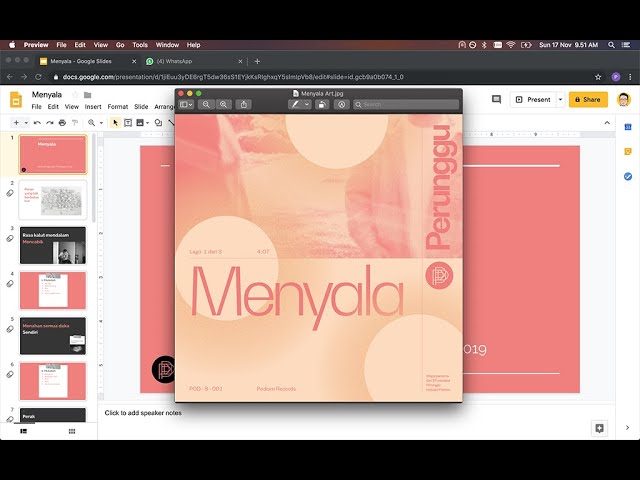The width and height of the screenshot is (640, 480).
Task: Open the Slides Format menu
Action: pos(118,107)
